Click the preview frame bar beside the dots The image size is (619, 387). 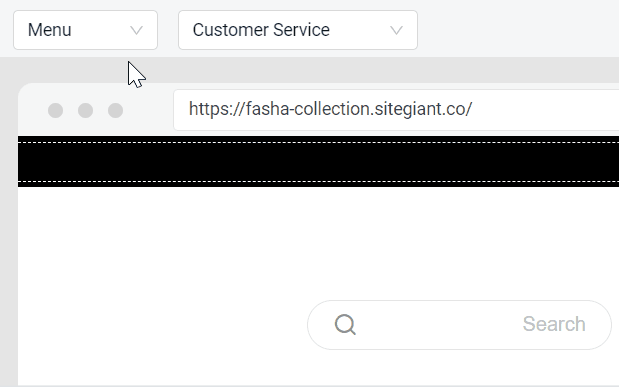click(x=148, y=110)
